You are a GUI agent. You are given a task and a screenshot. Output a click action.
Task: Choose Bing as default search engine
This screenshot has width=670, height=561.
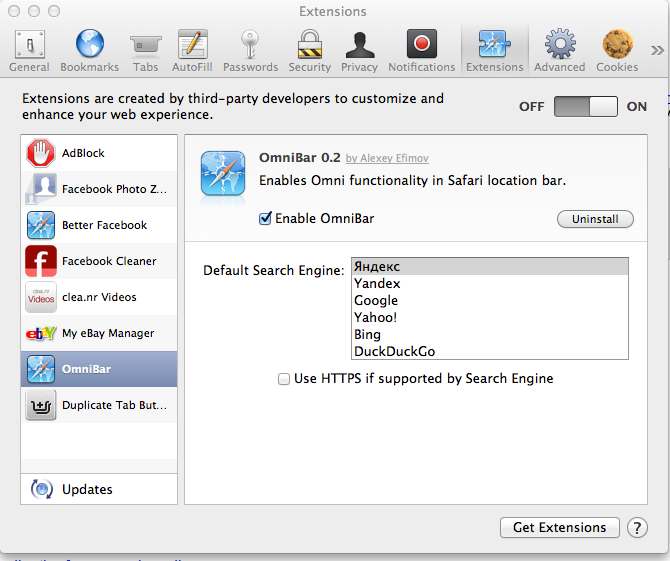click(490, 334)
